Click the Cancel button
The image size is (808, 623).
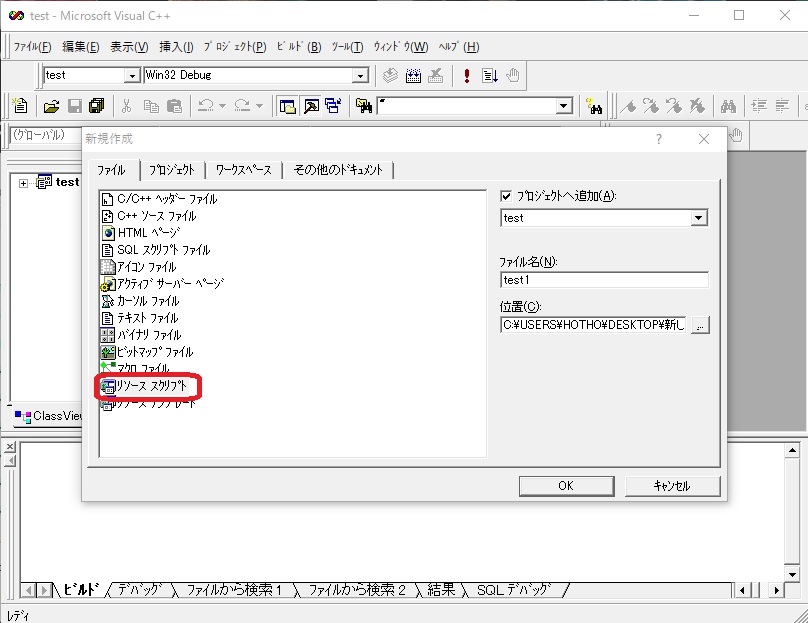[672, 485]
